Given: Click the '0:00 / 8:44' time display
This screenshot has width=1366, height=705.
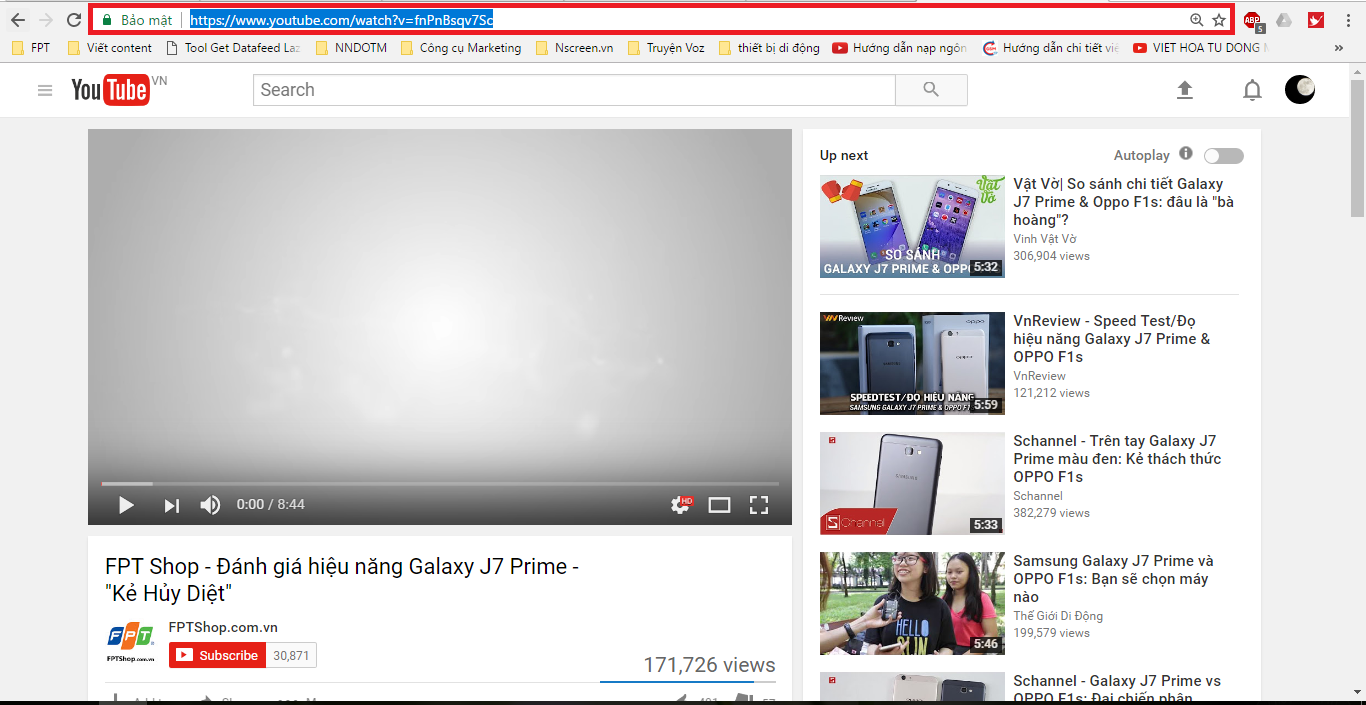Looking at the screenshot, I should click(x=271, y=505).
